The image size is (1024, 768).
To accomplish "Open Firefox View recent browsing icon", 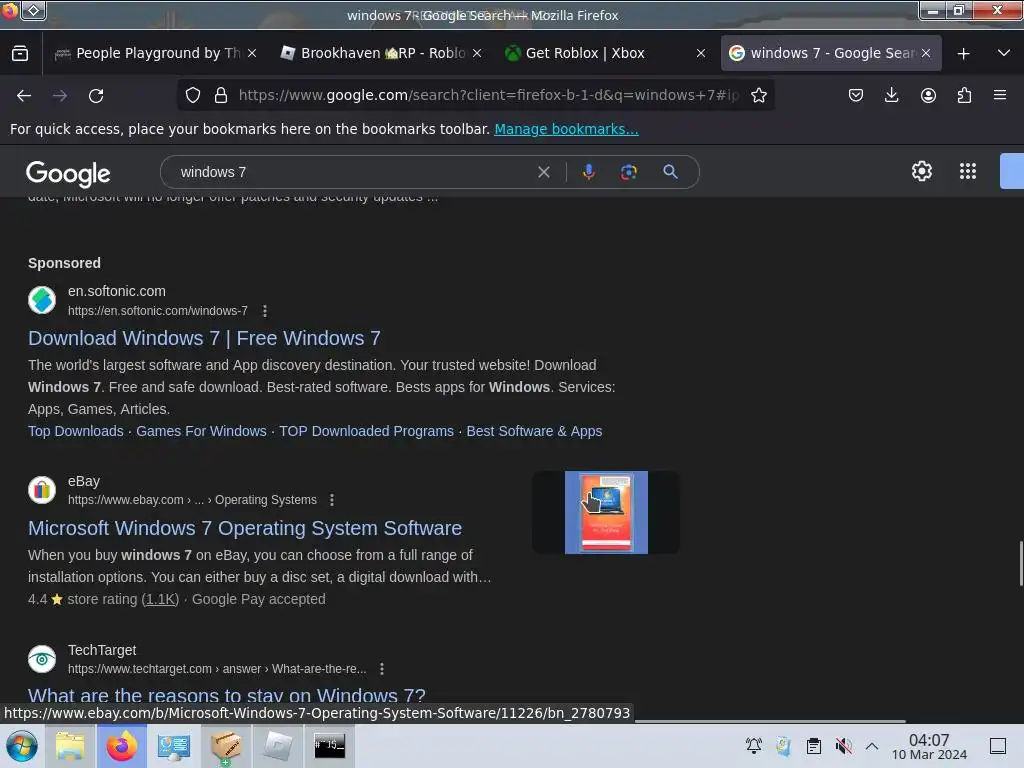I will [20, 54].
